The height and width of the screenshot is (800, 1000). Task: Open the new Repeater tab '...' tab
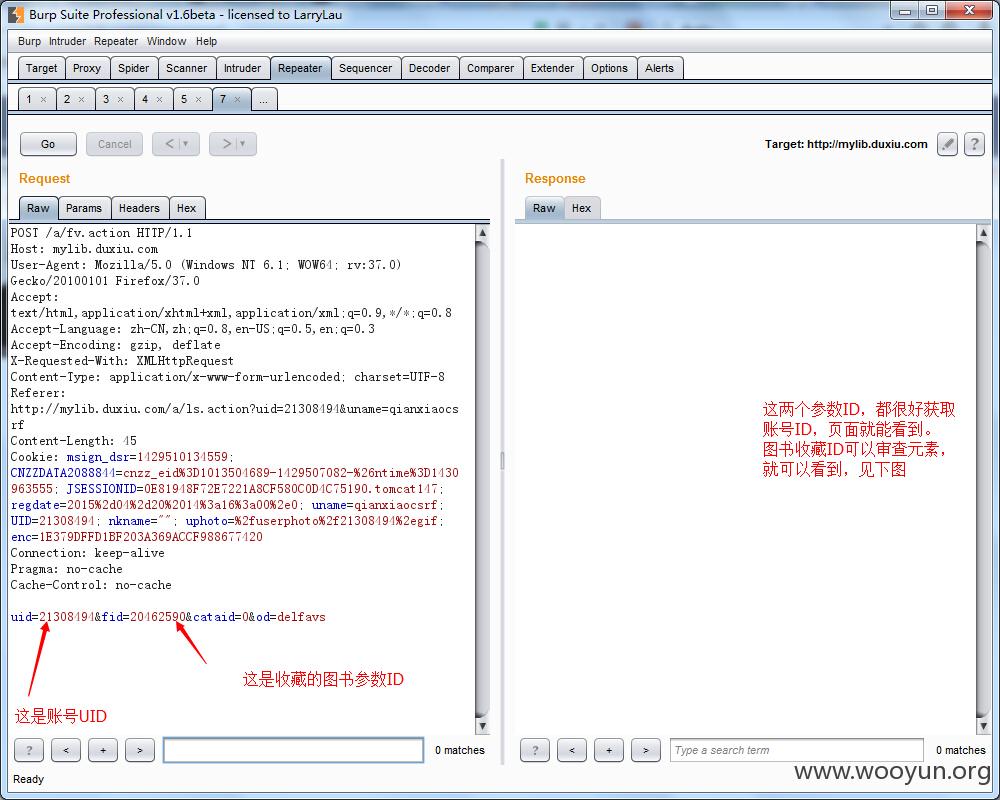point(264,100)
